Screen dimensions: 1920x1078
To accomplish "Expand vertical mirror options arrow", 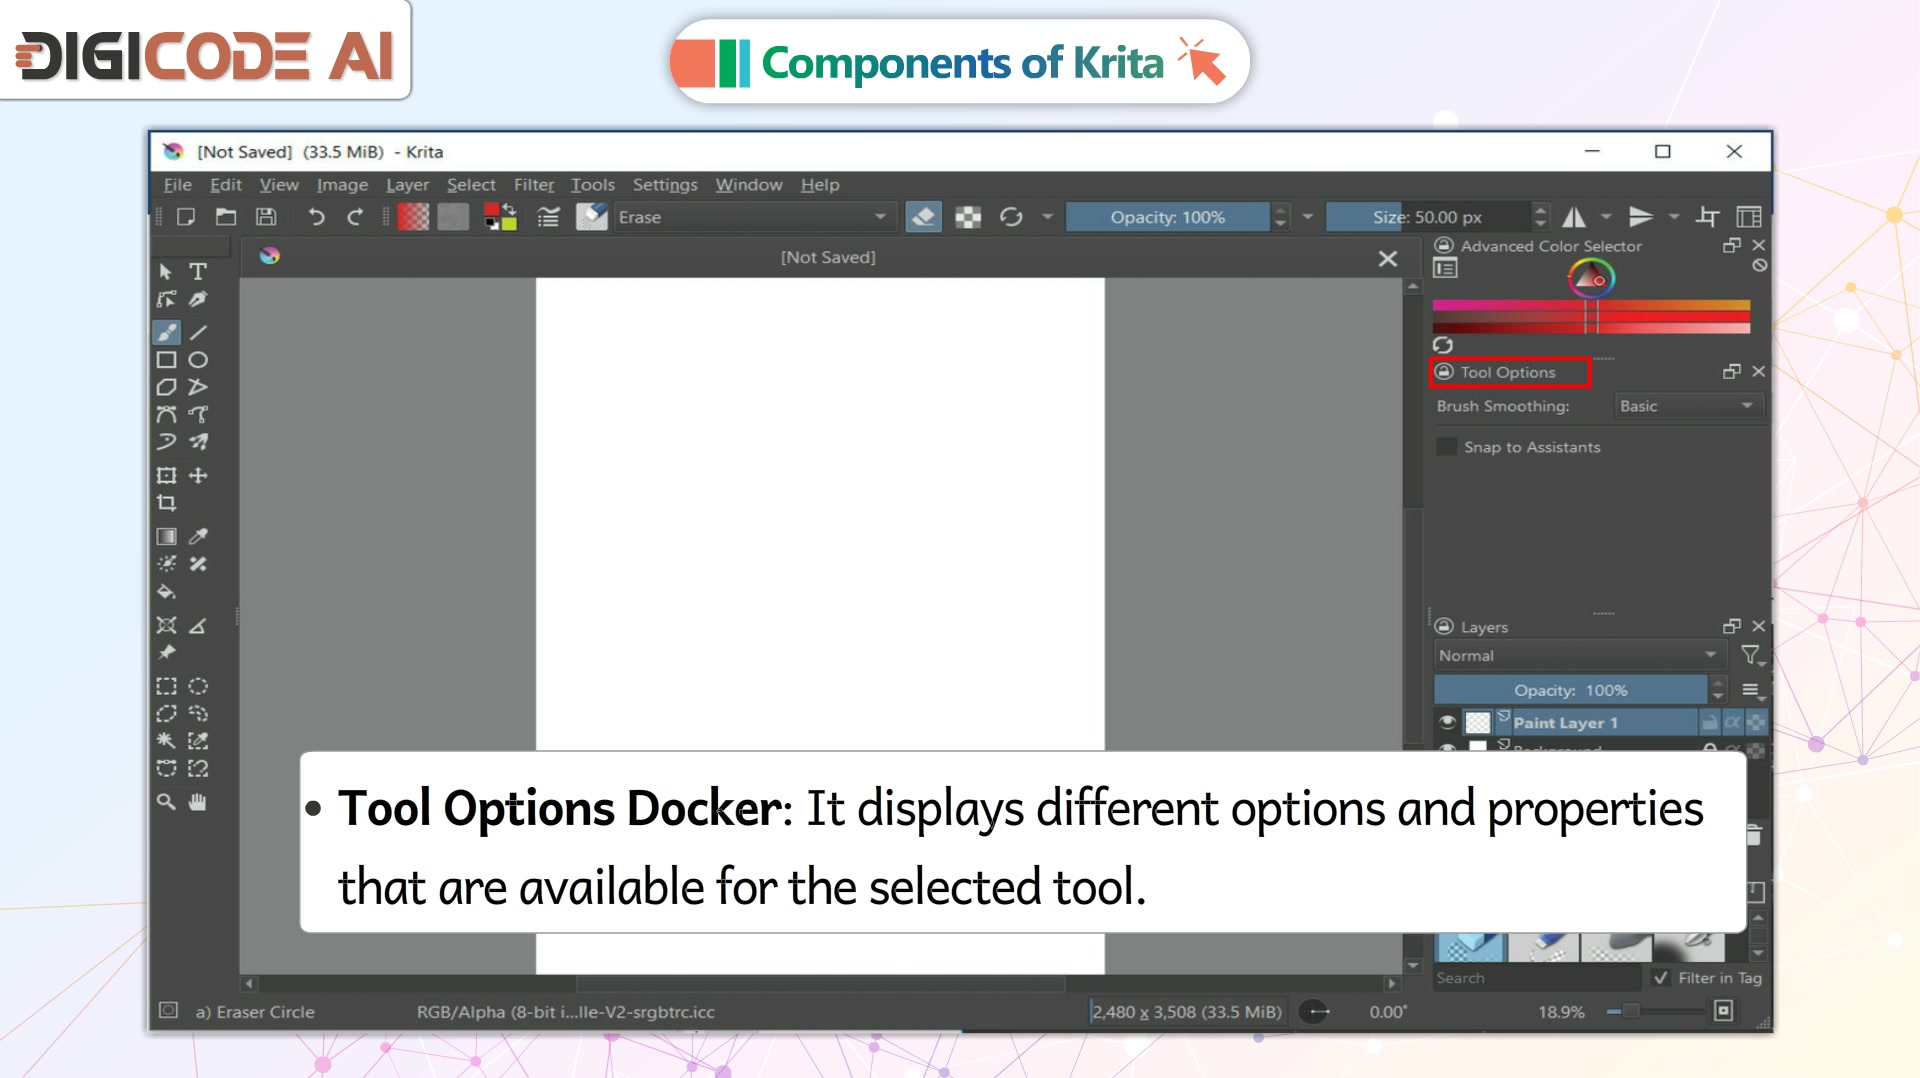I will 1673,217.
